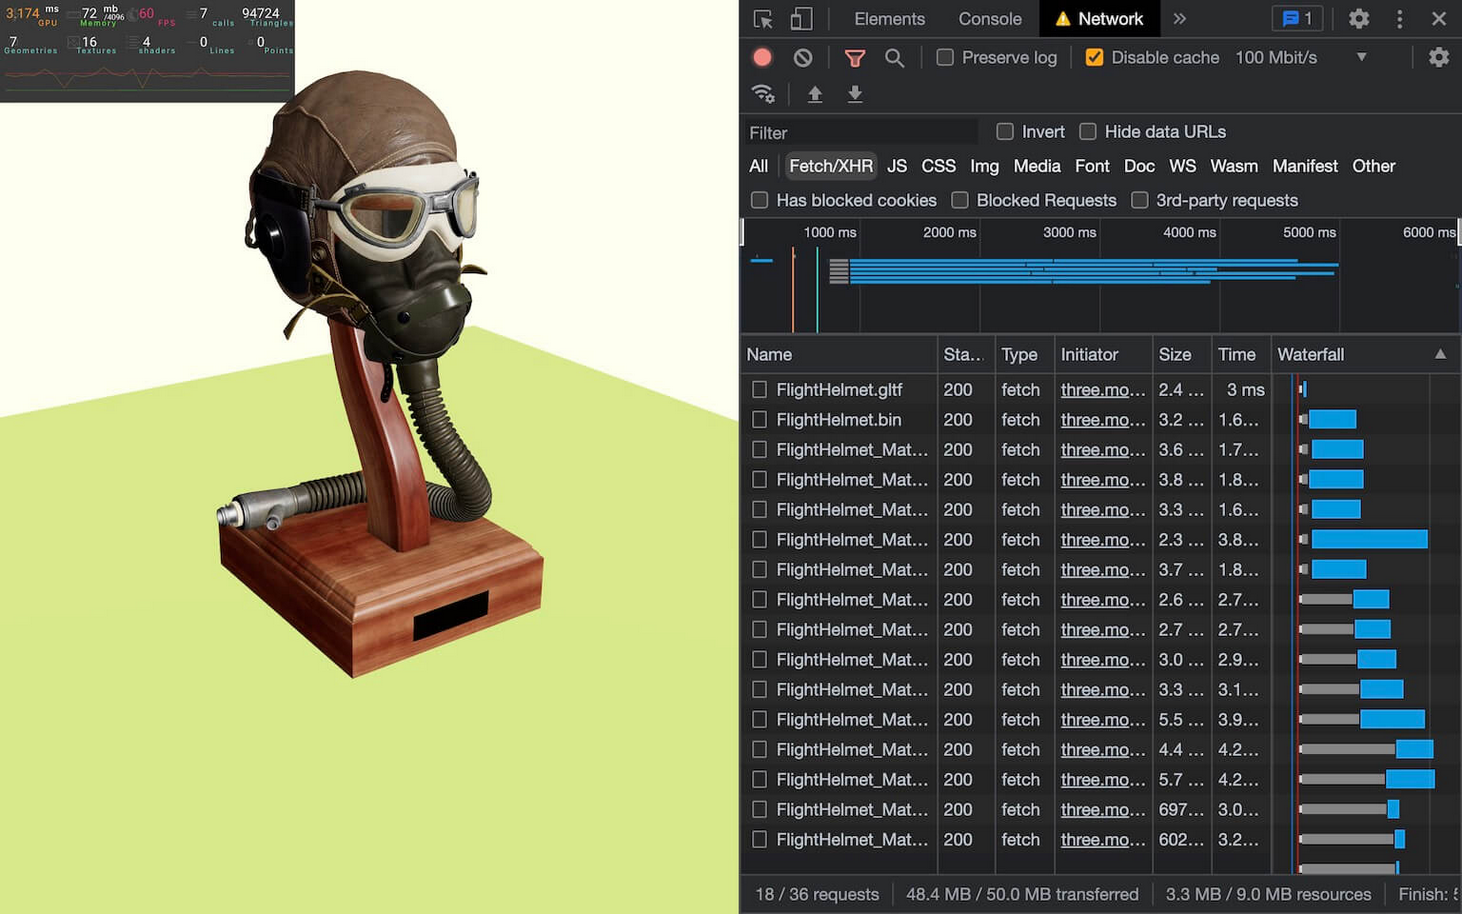The width and height of the screenshot is (1462, 914).
Task: Select the FlightHelmet.bin request name
Action: tap(839, 420)
